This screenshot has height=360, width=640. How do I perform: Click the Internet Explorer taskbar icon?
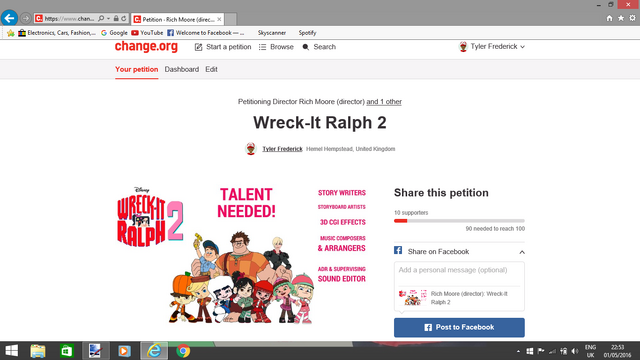(x=154, y=351)
